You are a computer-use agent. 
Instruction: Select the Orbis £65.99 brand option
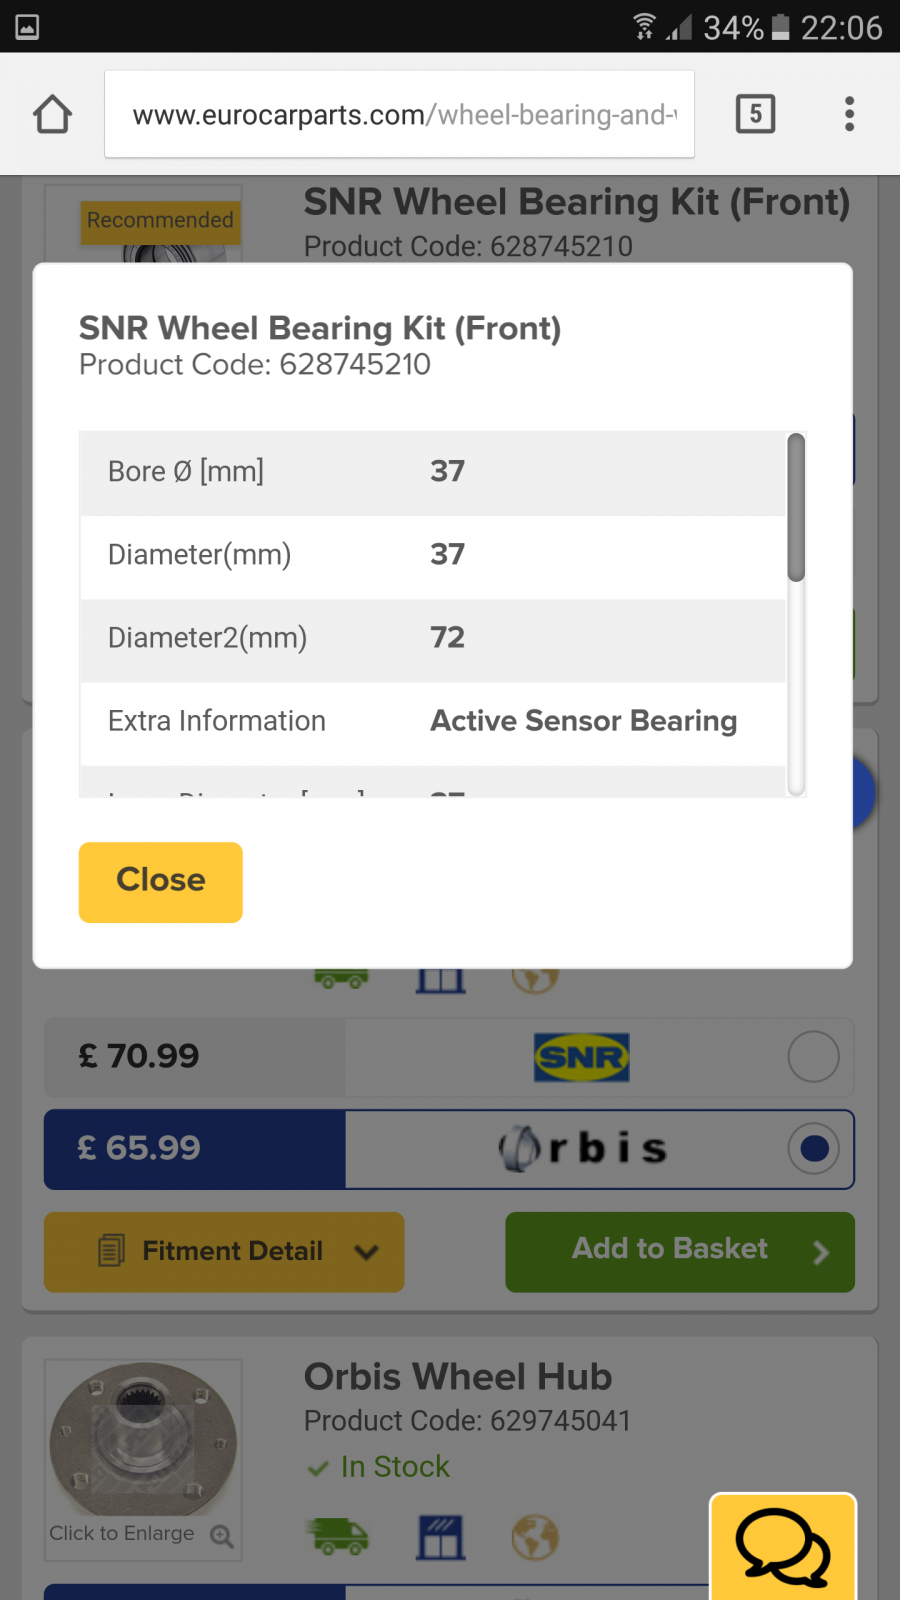coord(813,1149)
